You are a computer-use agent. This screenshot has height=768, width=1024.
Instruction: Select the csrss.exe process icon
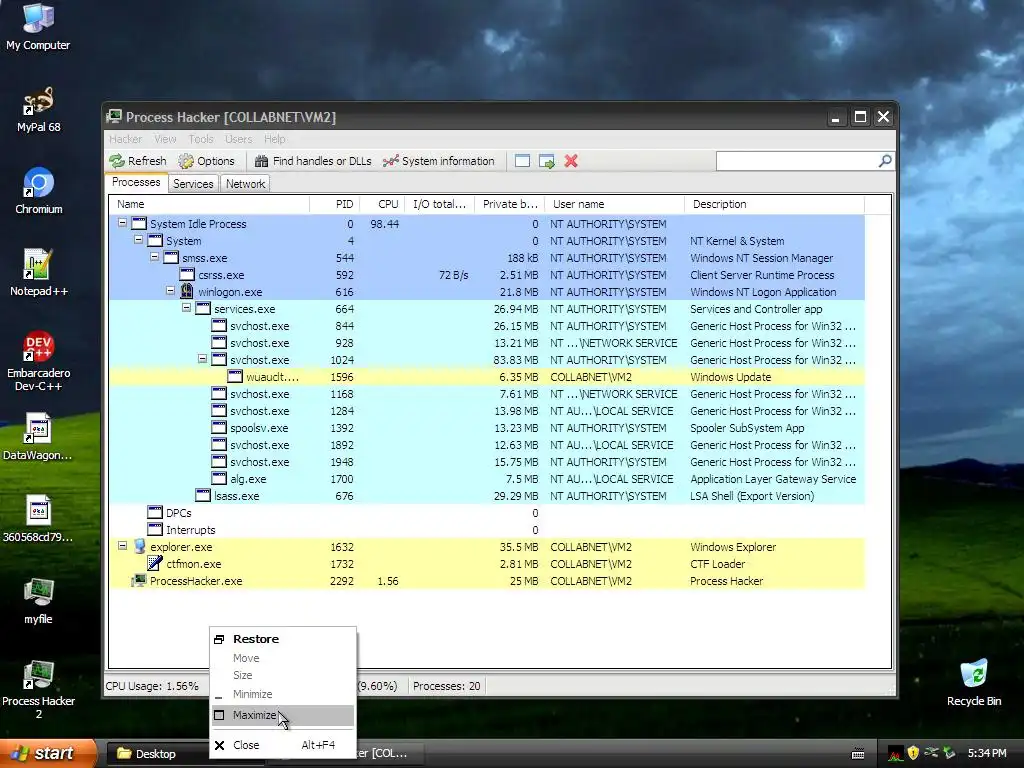click(187, 274)
